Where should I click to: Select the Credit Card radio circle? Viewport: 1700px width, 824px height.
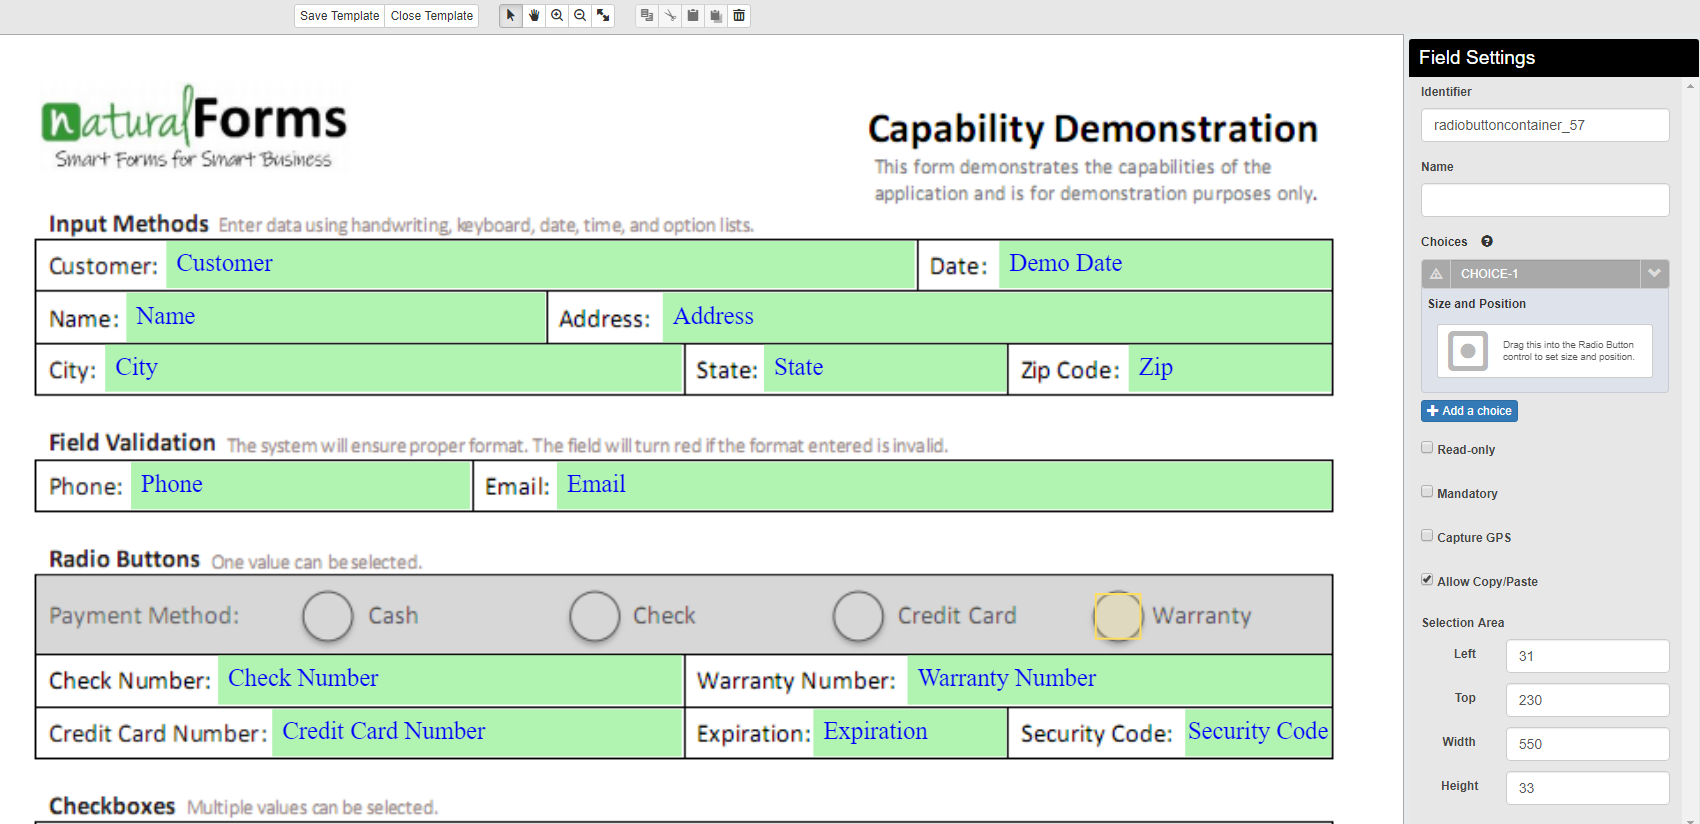point(858,616)
